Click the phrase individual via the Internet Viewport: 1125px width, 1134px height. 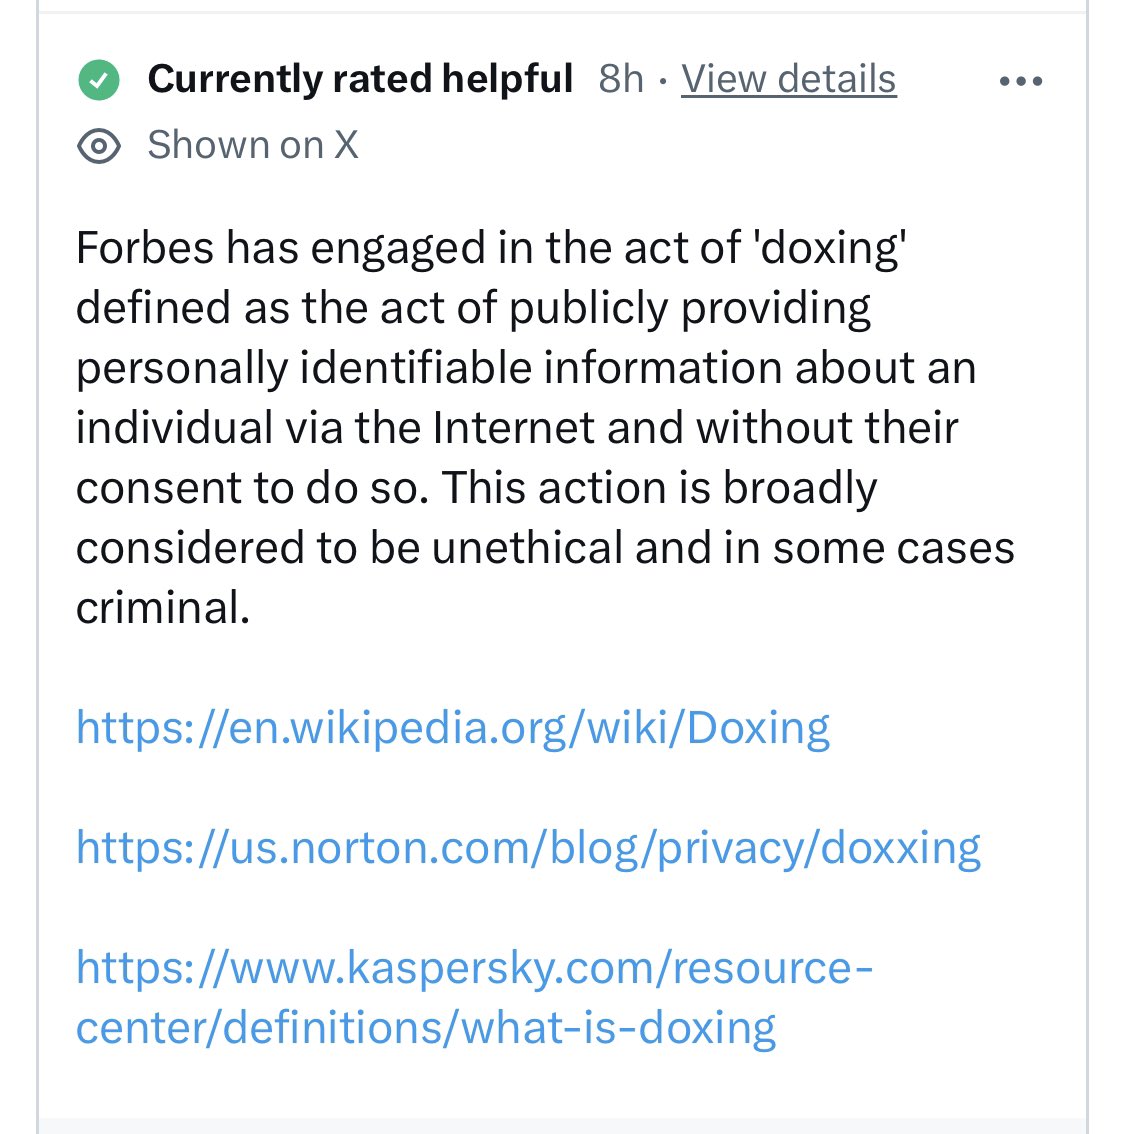(x=335, y=427)
